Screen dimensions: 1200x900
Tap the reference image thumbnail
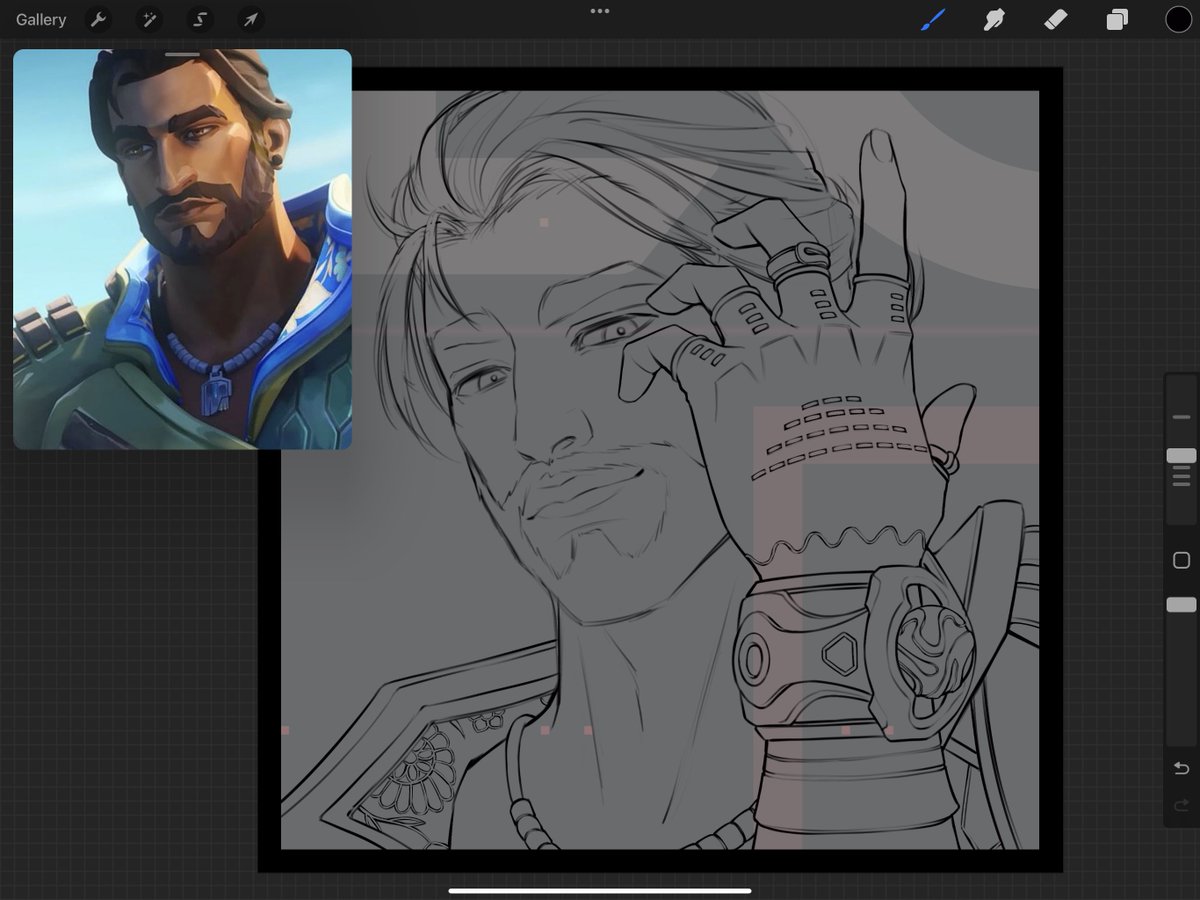(182, 250)
